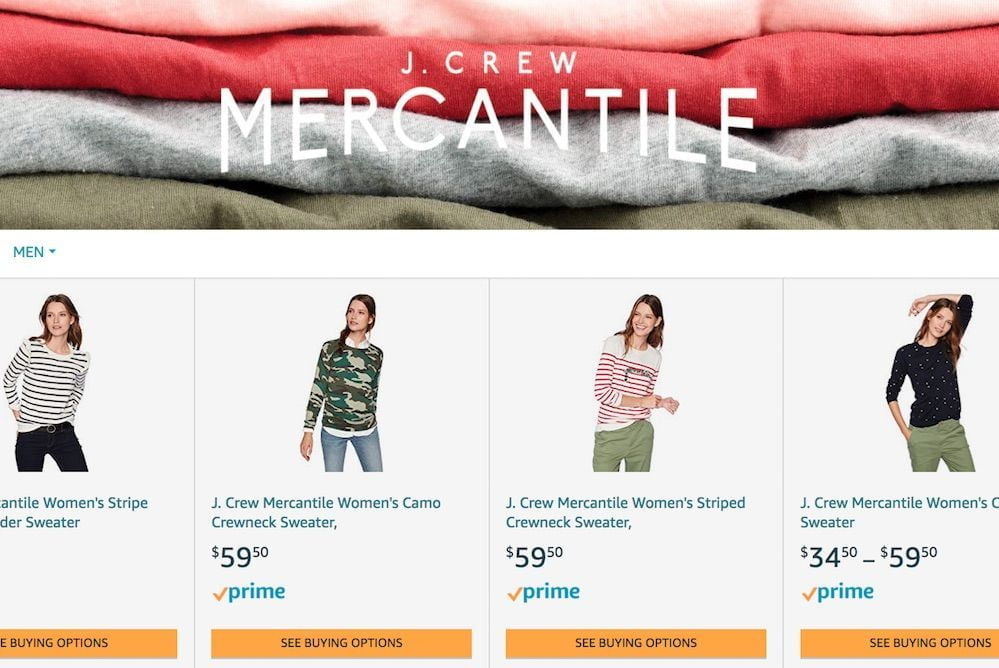Image resolution: width=999 pixels, height=668 pixels.
Task: Click See Buying Options for navy dotted sweater
Action: point(900,643)
